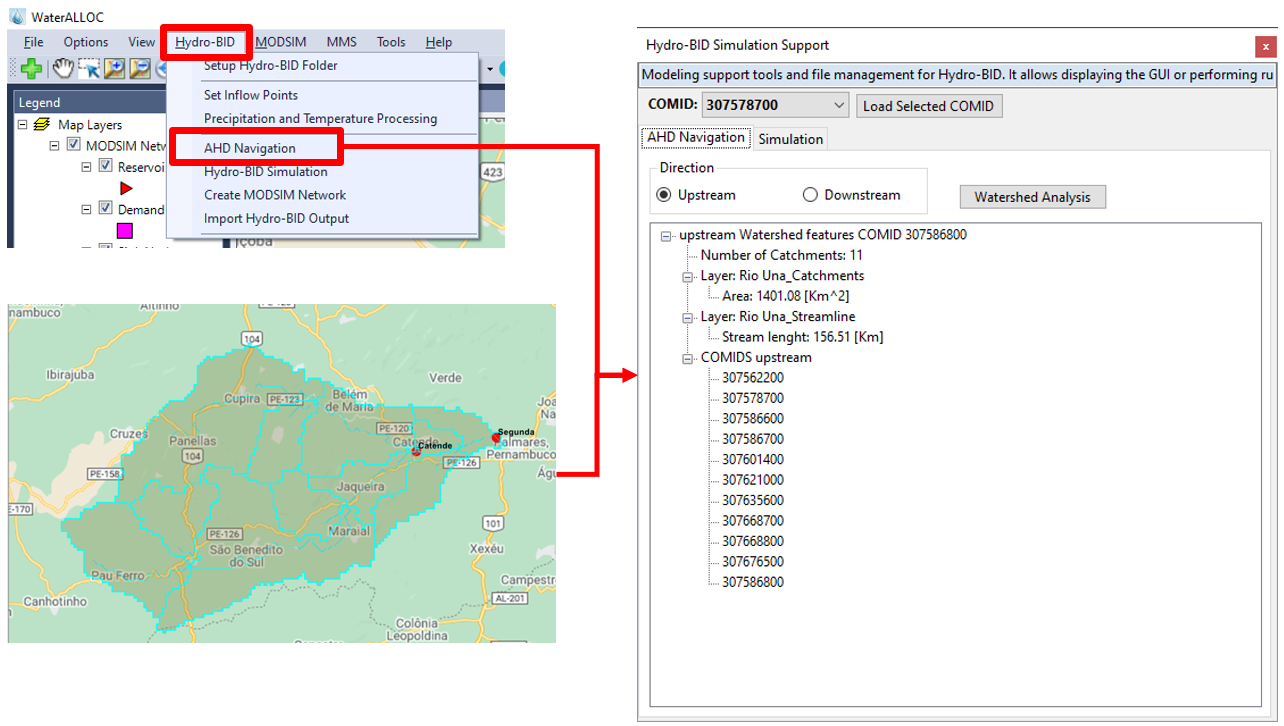This screenshot has height=726, width=1284.
Task: Uncheck the MODSIM Network layer checkbox
Action: point(73,146)
